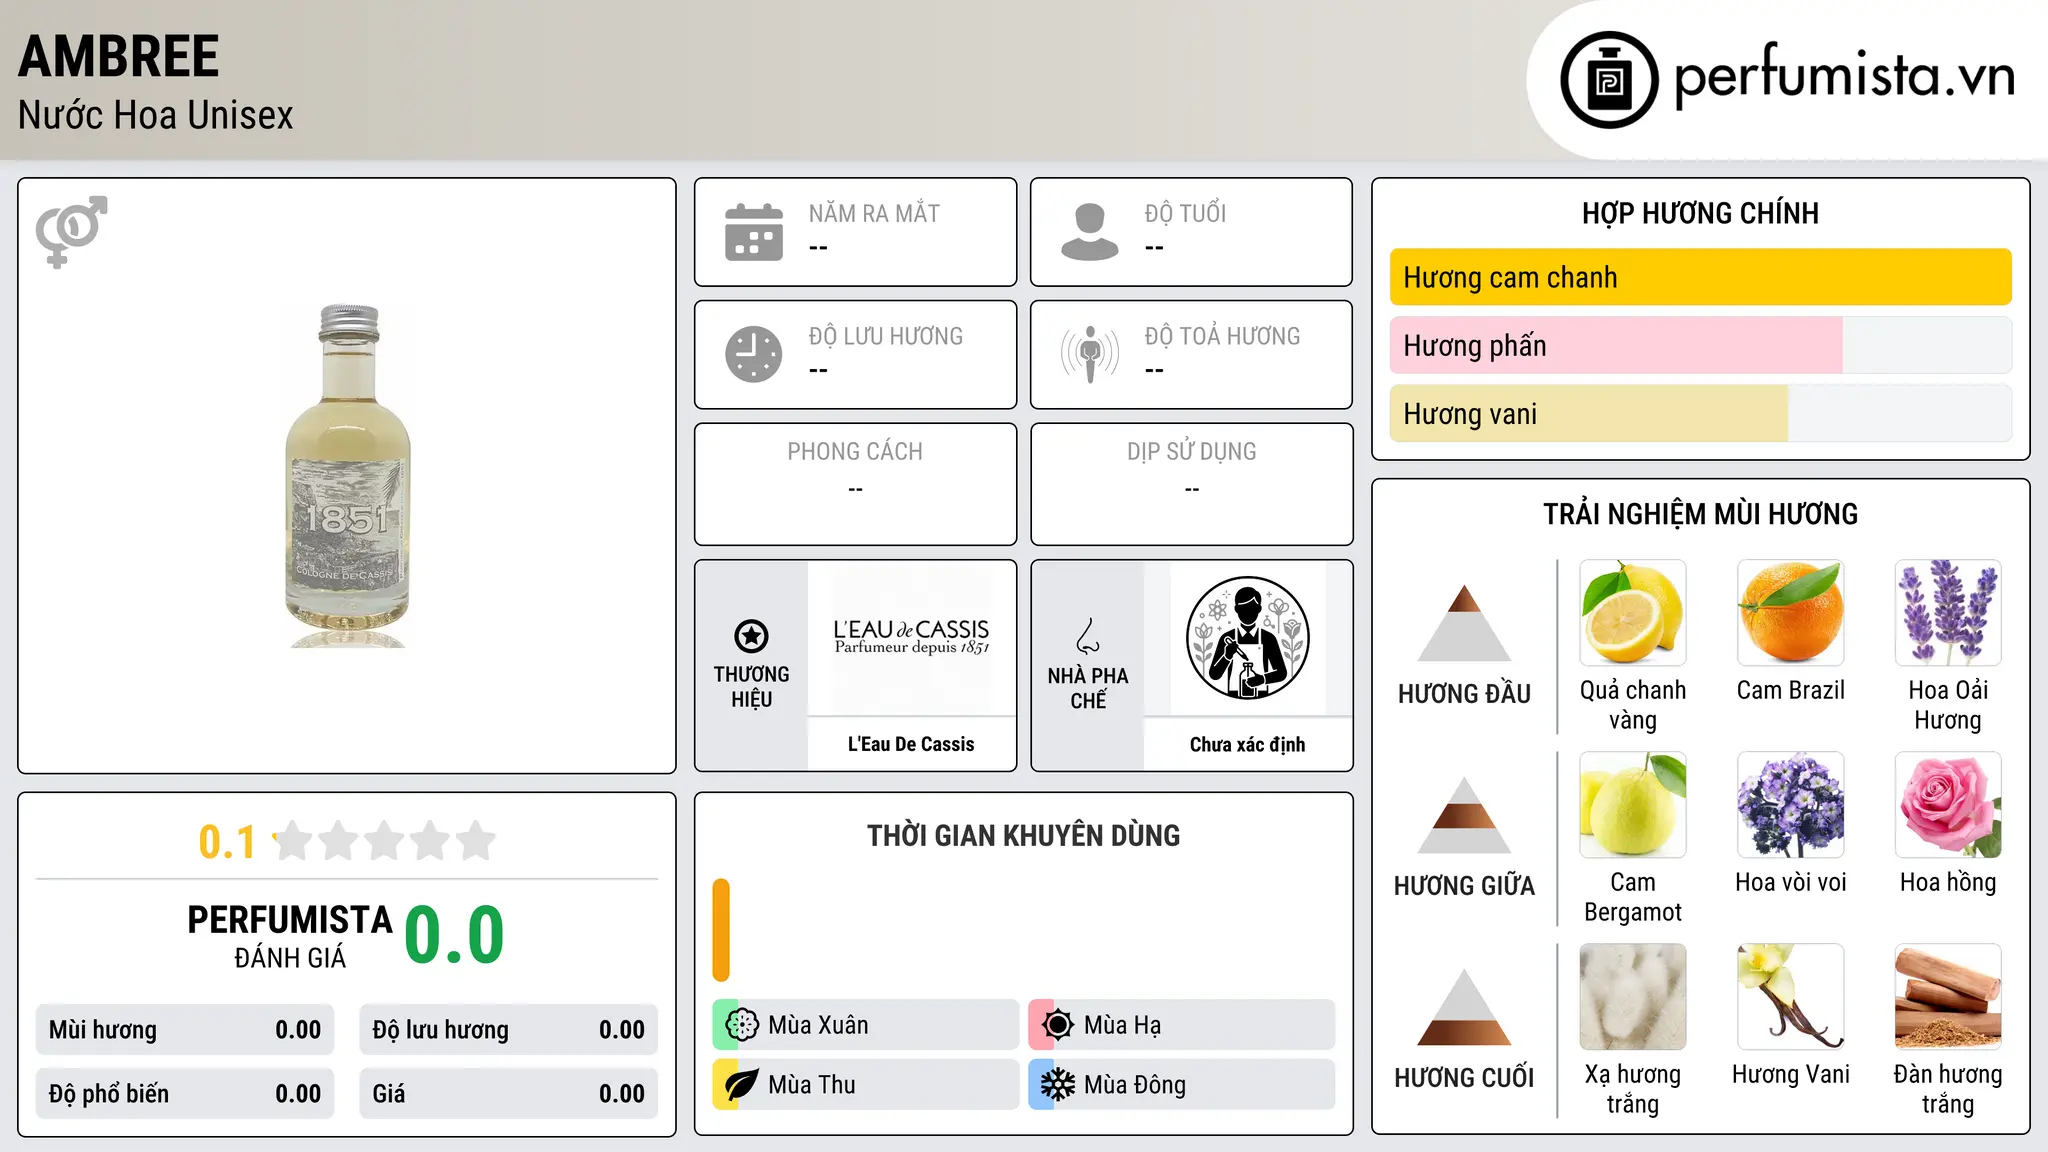Click the perfumer illustration icon
Image resolution: width=2048 pixels, height=1152 pixels.
point(1248,638)
